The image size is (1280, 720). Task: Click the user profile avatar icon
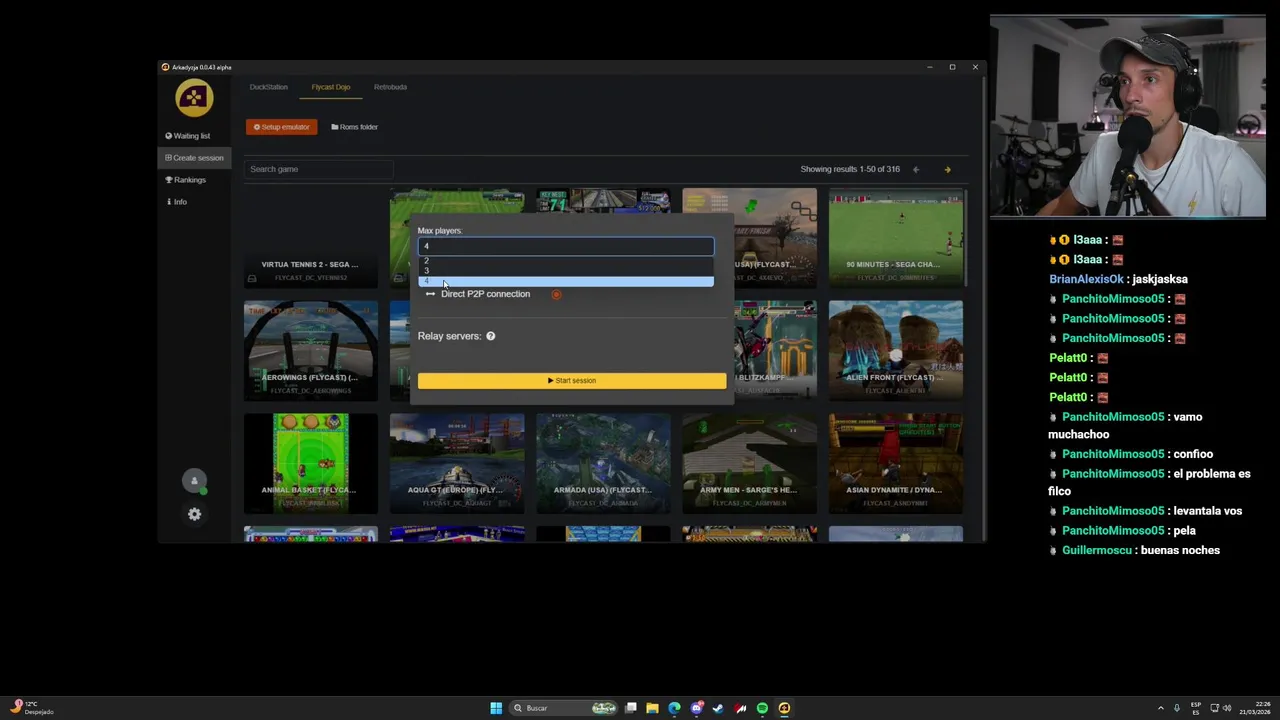(194, 481)
